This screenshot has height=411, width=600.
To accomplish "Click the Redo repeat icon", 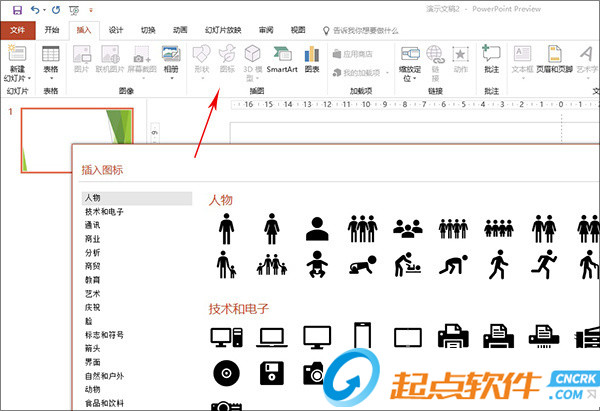I will point(56,10).
